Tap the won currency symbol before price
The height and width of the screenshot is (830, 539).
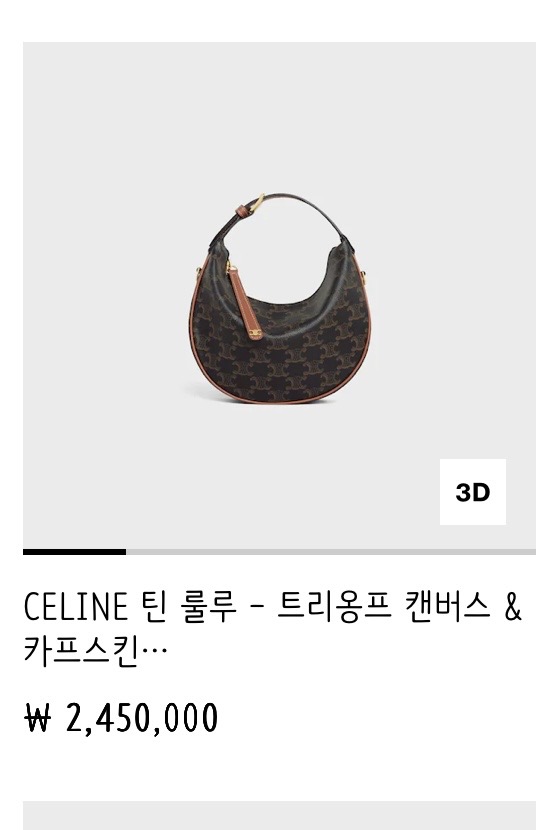point(38,718)
